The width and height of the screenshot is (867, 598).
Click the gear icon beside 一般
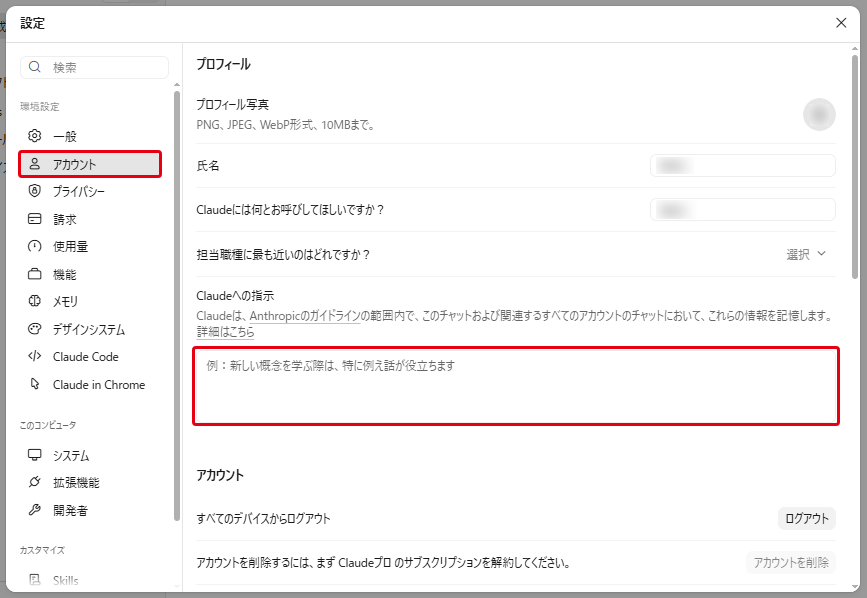[35, 135]
